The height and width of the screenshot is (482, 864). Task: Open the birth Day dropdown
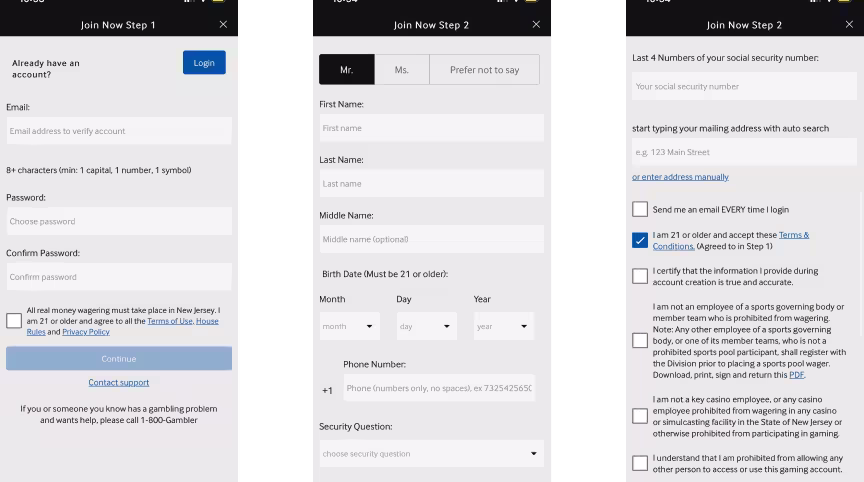point(426,326)
